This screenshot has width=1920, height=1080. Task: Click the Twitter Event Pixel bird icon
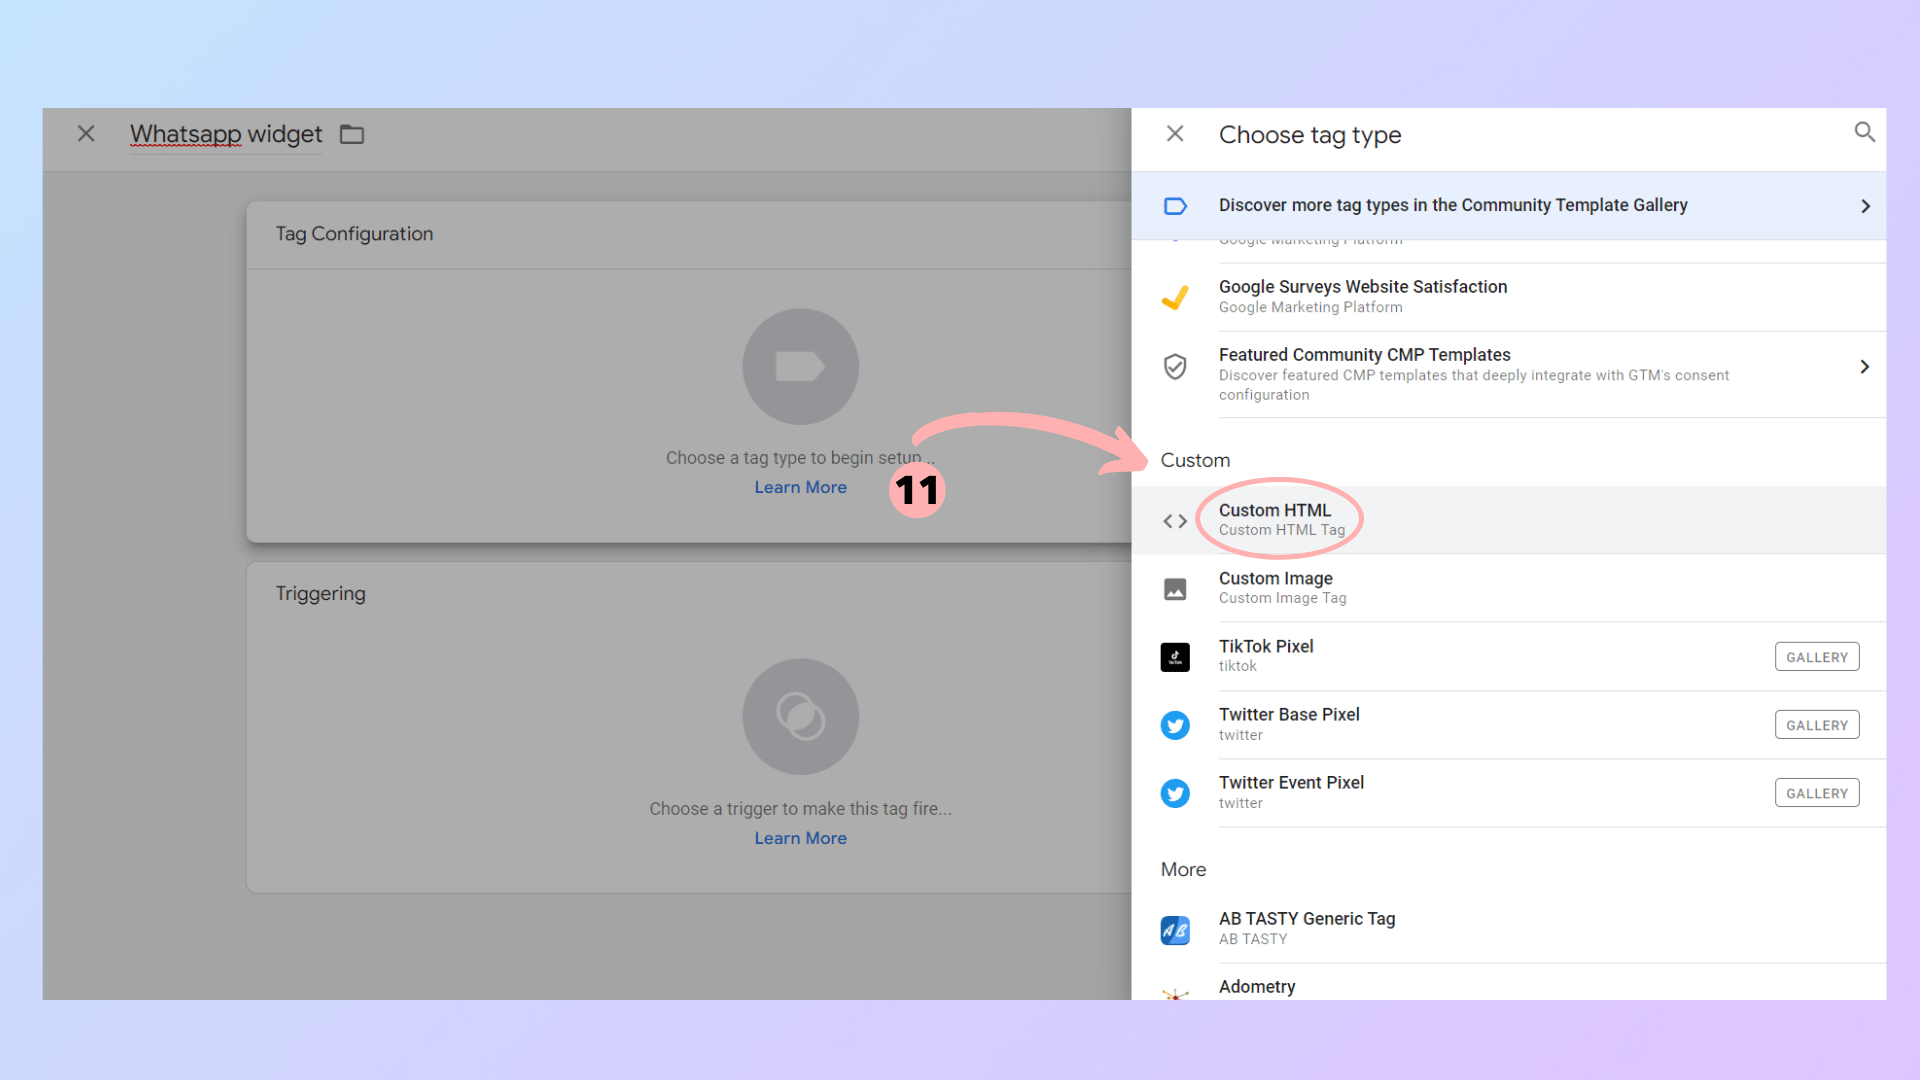click(1175, 793)
